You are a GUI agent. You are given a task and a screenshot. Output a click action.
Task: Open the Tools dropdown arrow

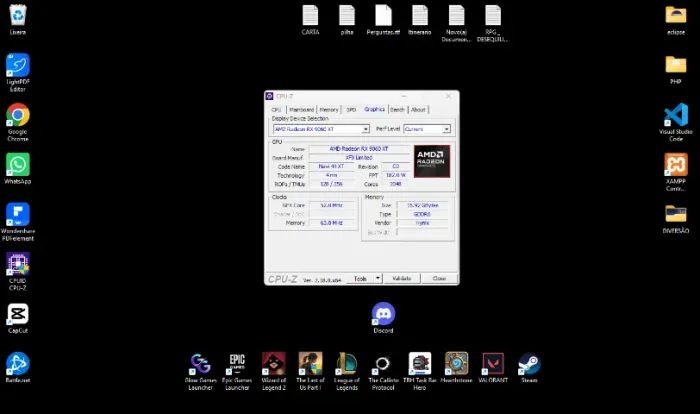378,278
